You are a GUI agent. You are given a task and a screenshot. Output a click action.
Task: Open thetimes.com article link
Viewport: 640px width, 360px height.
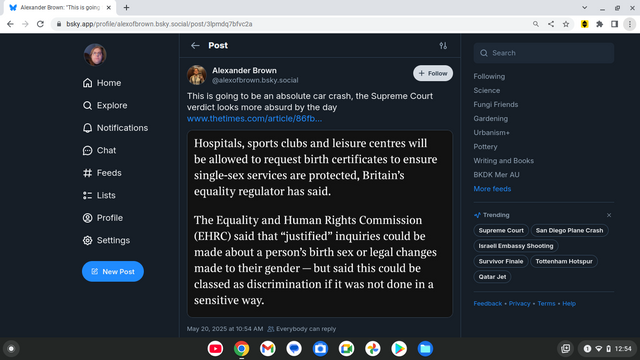[x=254, y=119]
